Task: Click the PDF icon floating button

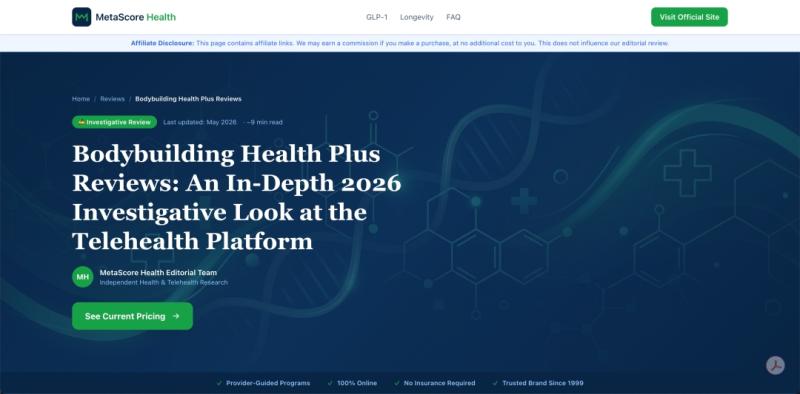Action: [775, 365]
